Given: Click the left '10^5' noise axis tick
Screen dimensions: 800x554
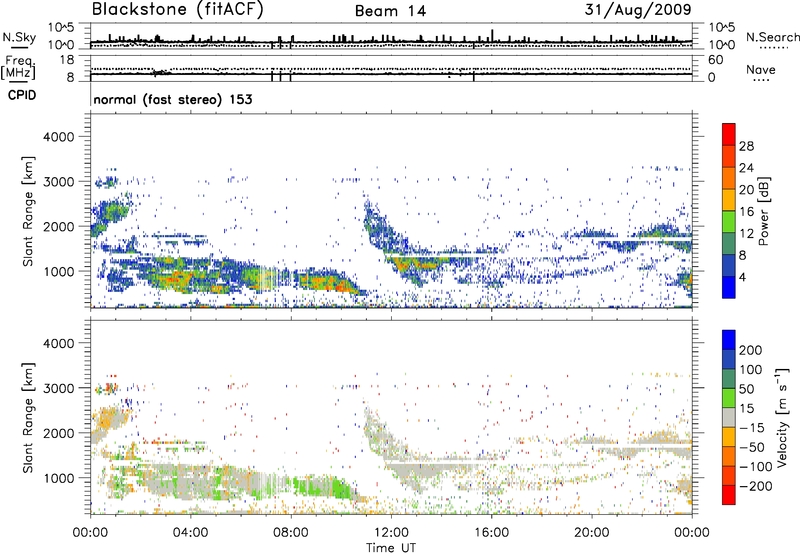Looking at the screenshot, I should point(61,27).
